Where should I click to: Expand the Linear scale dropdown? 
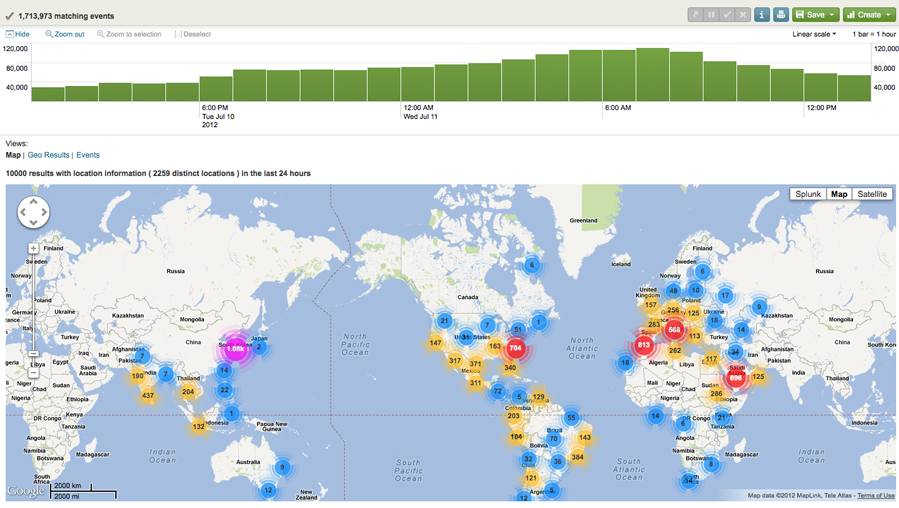tap(814, 34)
